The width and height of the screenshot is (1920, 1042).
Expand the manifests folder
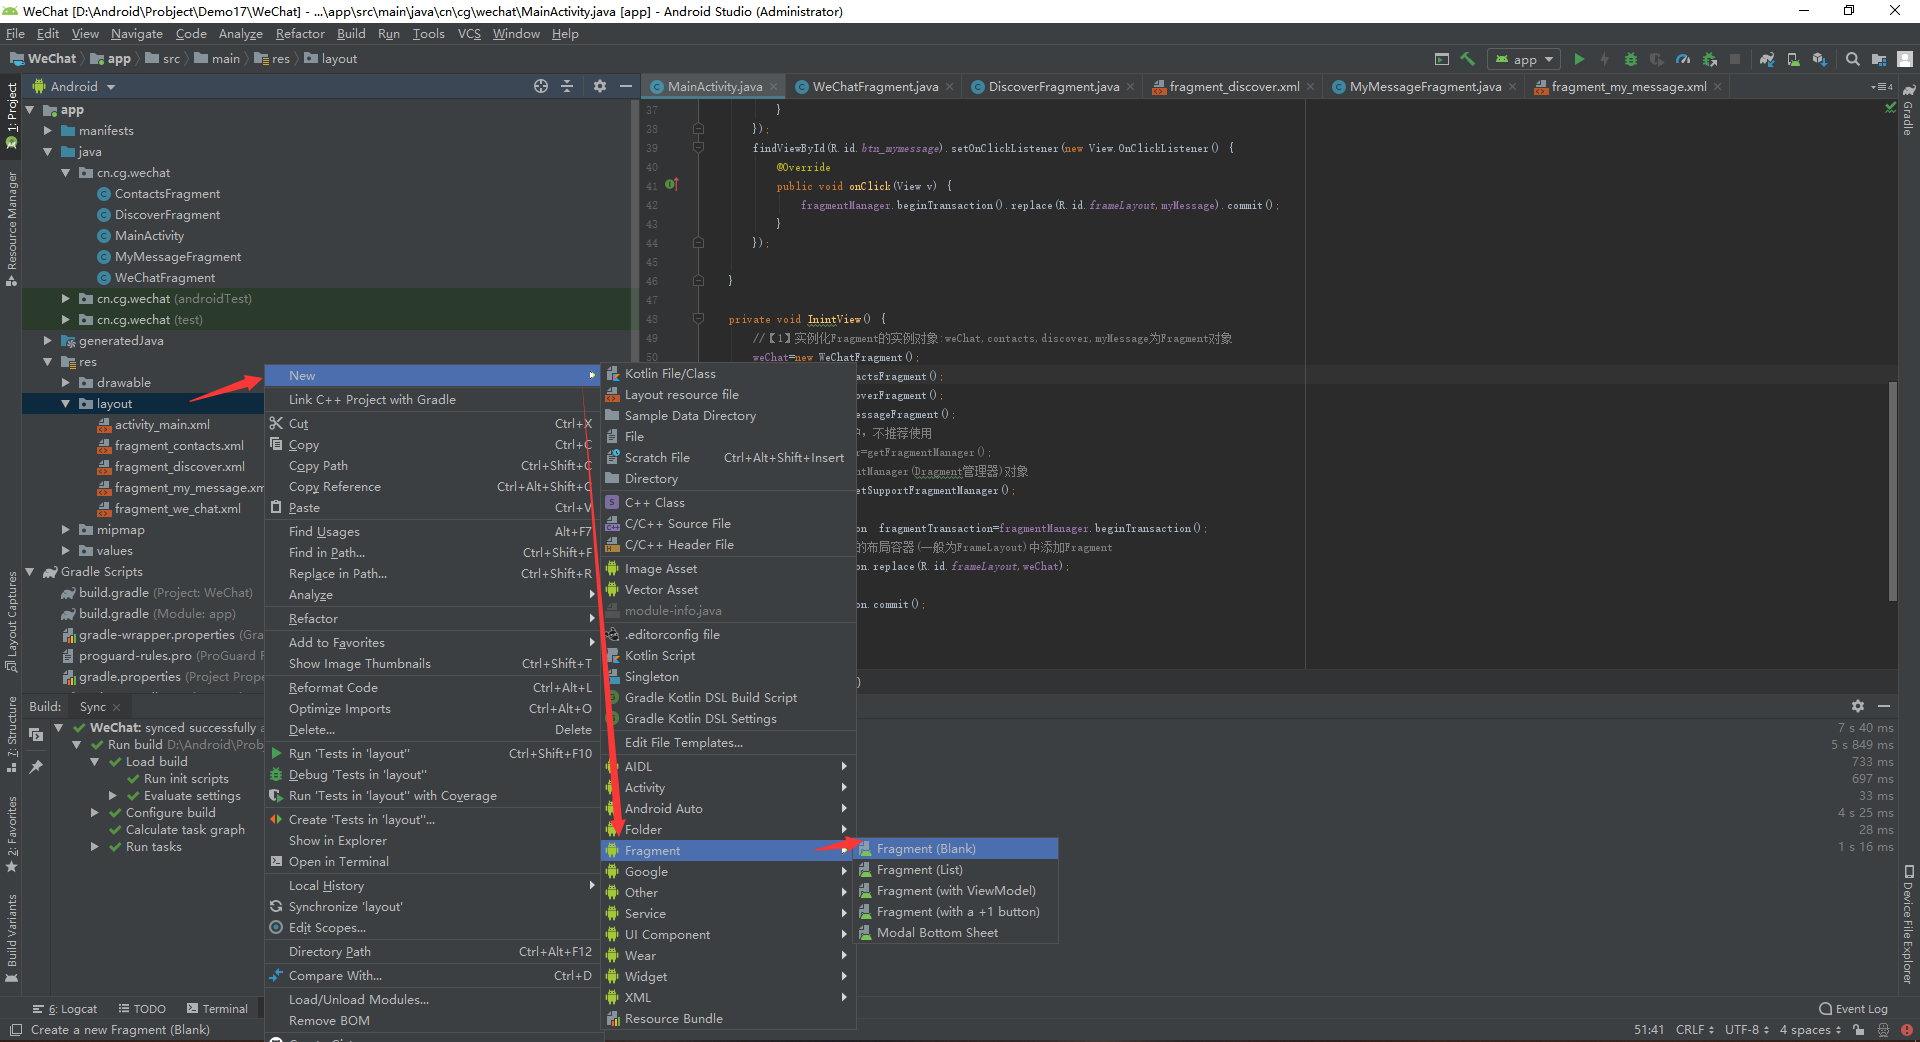[47, 131]
